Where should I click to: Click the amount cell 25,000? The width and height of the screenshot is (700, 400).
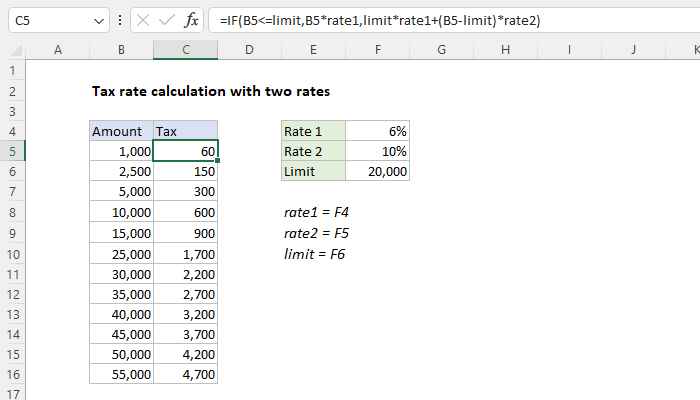point(121,254)
